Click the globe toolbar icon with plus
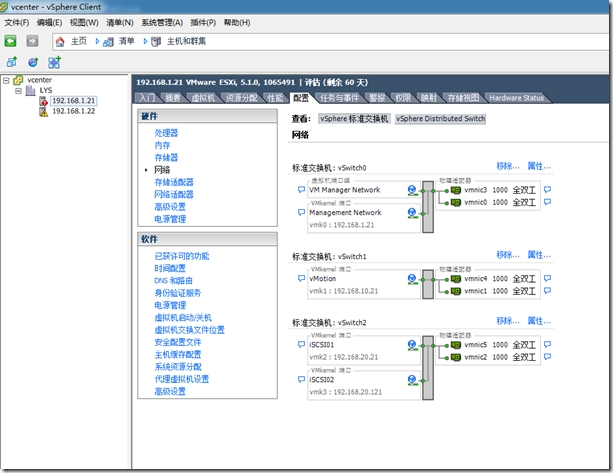 click(33, 62)
